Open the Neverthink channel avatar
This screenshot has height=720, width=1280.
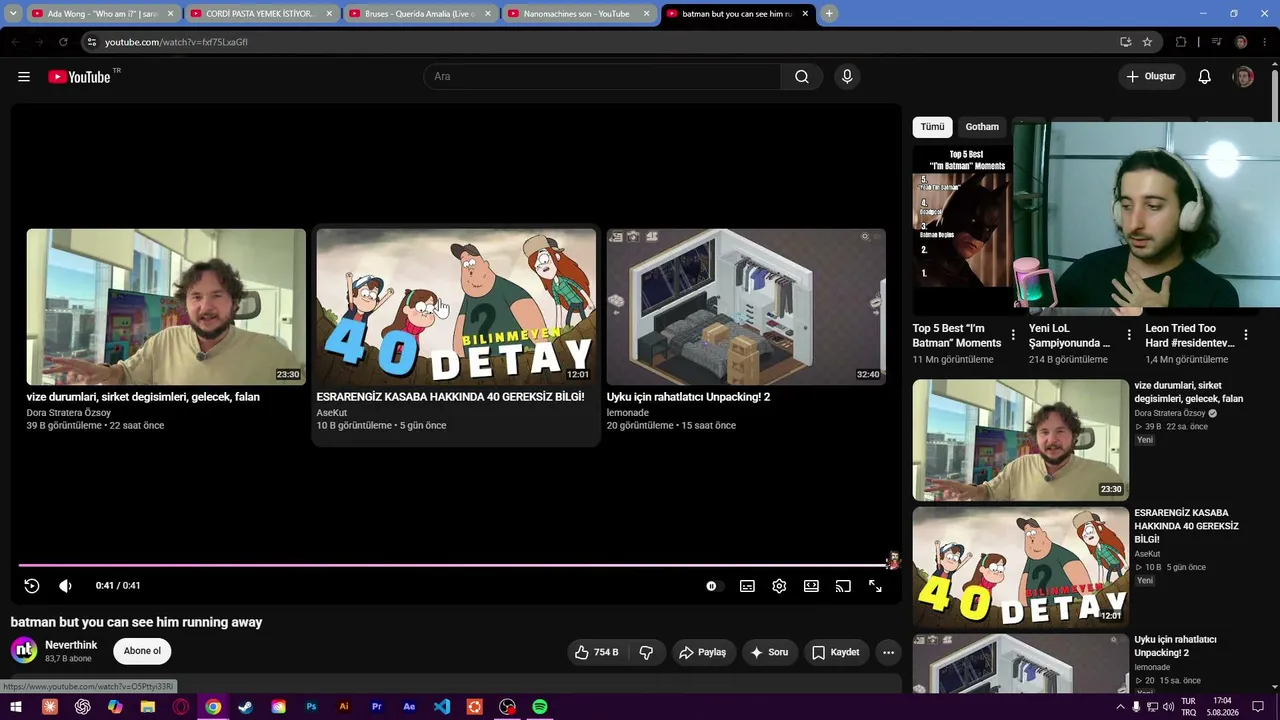[x=24, y=650]
